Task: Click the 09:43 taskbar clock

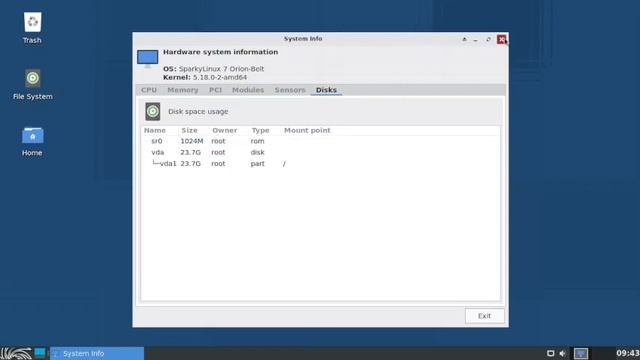Action: pyautogui.click(x=628, y=353)
